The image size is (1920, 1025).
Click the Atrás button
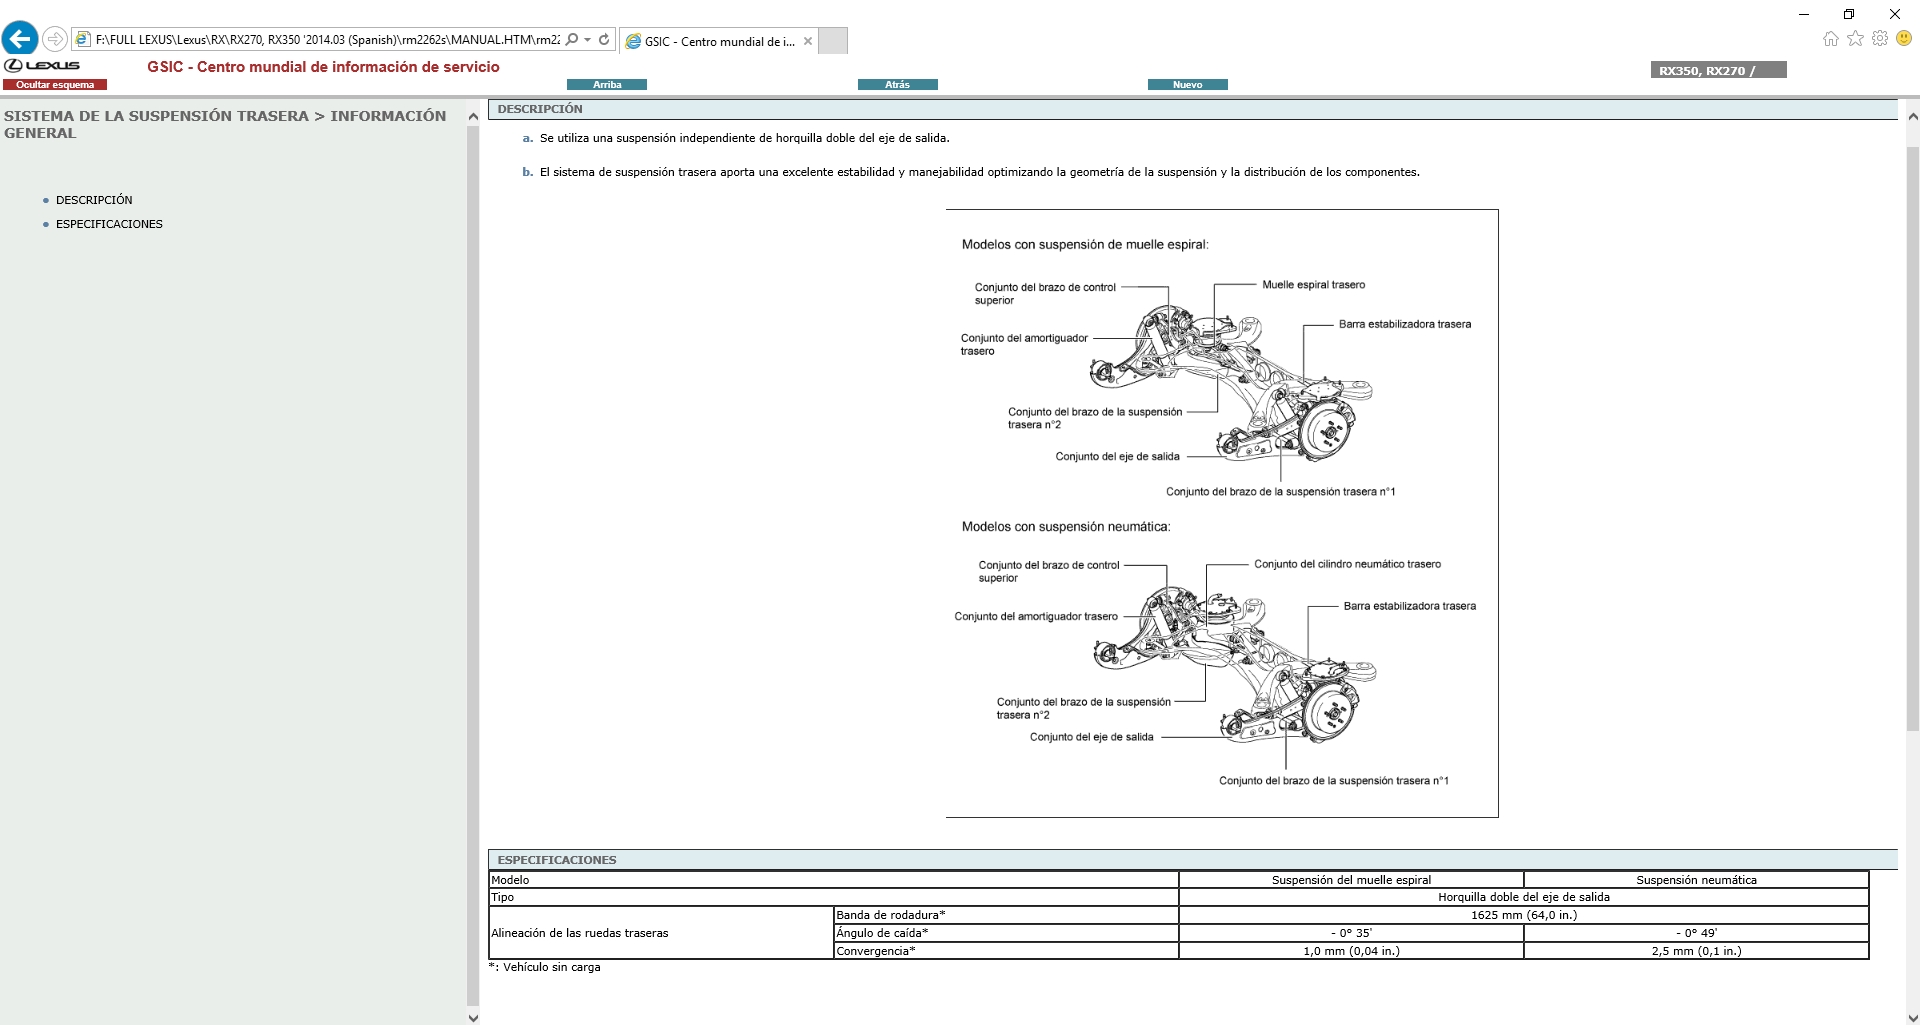coord(897,84)
